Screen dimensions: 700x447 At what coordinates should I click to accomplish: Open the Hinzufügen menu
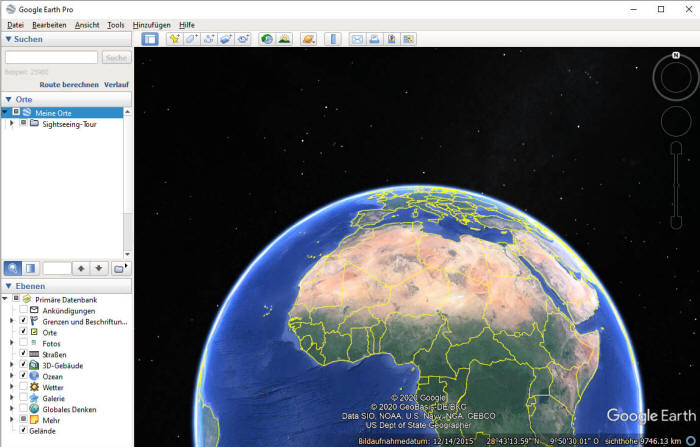[152, 25]
